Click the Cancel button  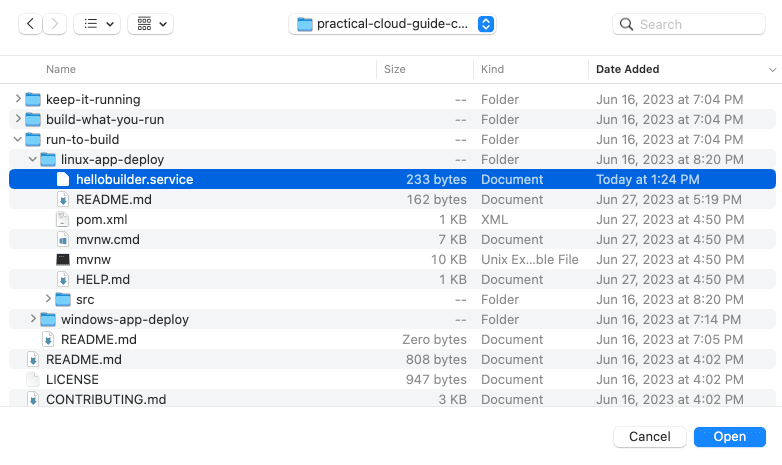click(x=649, y=437)
